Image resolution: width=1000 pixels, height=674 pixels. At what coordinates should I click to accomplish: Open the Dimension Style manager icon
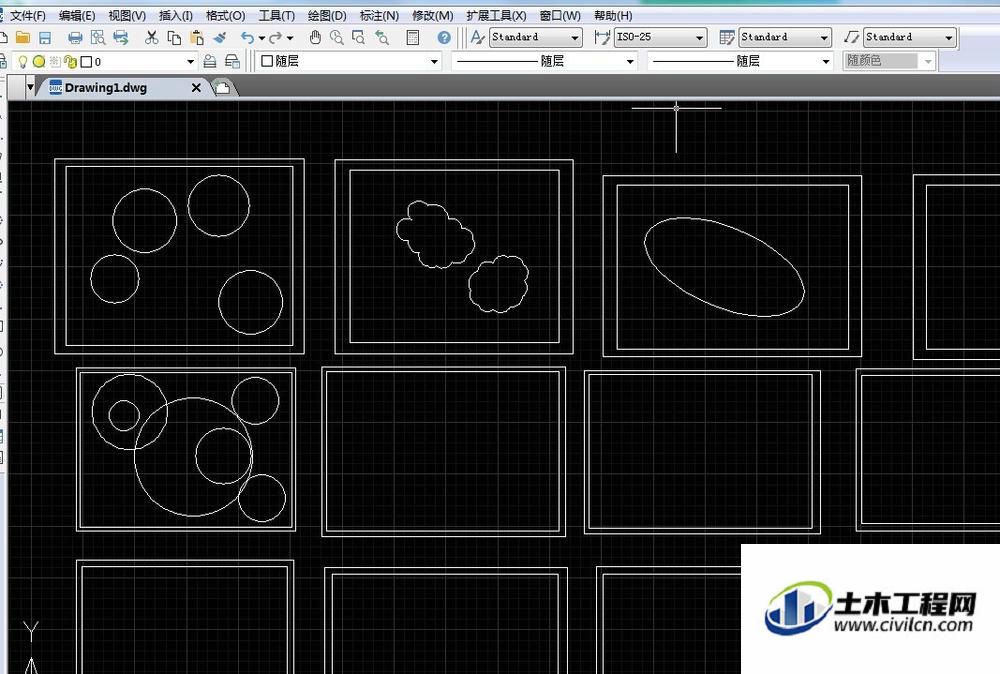tap(601, 38)
